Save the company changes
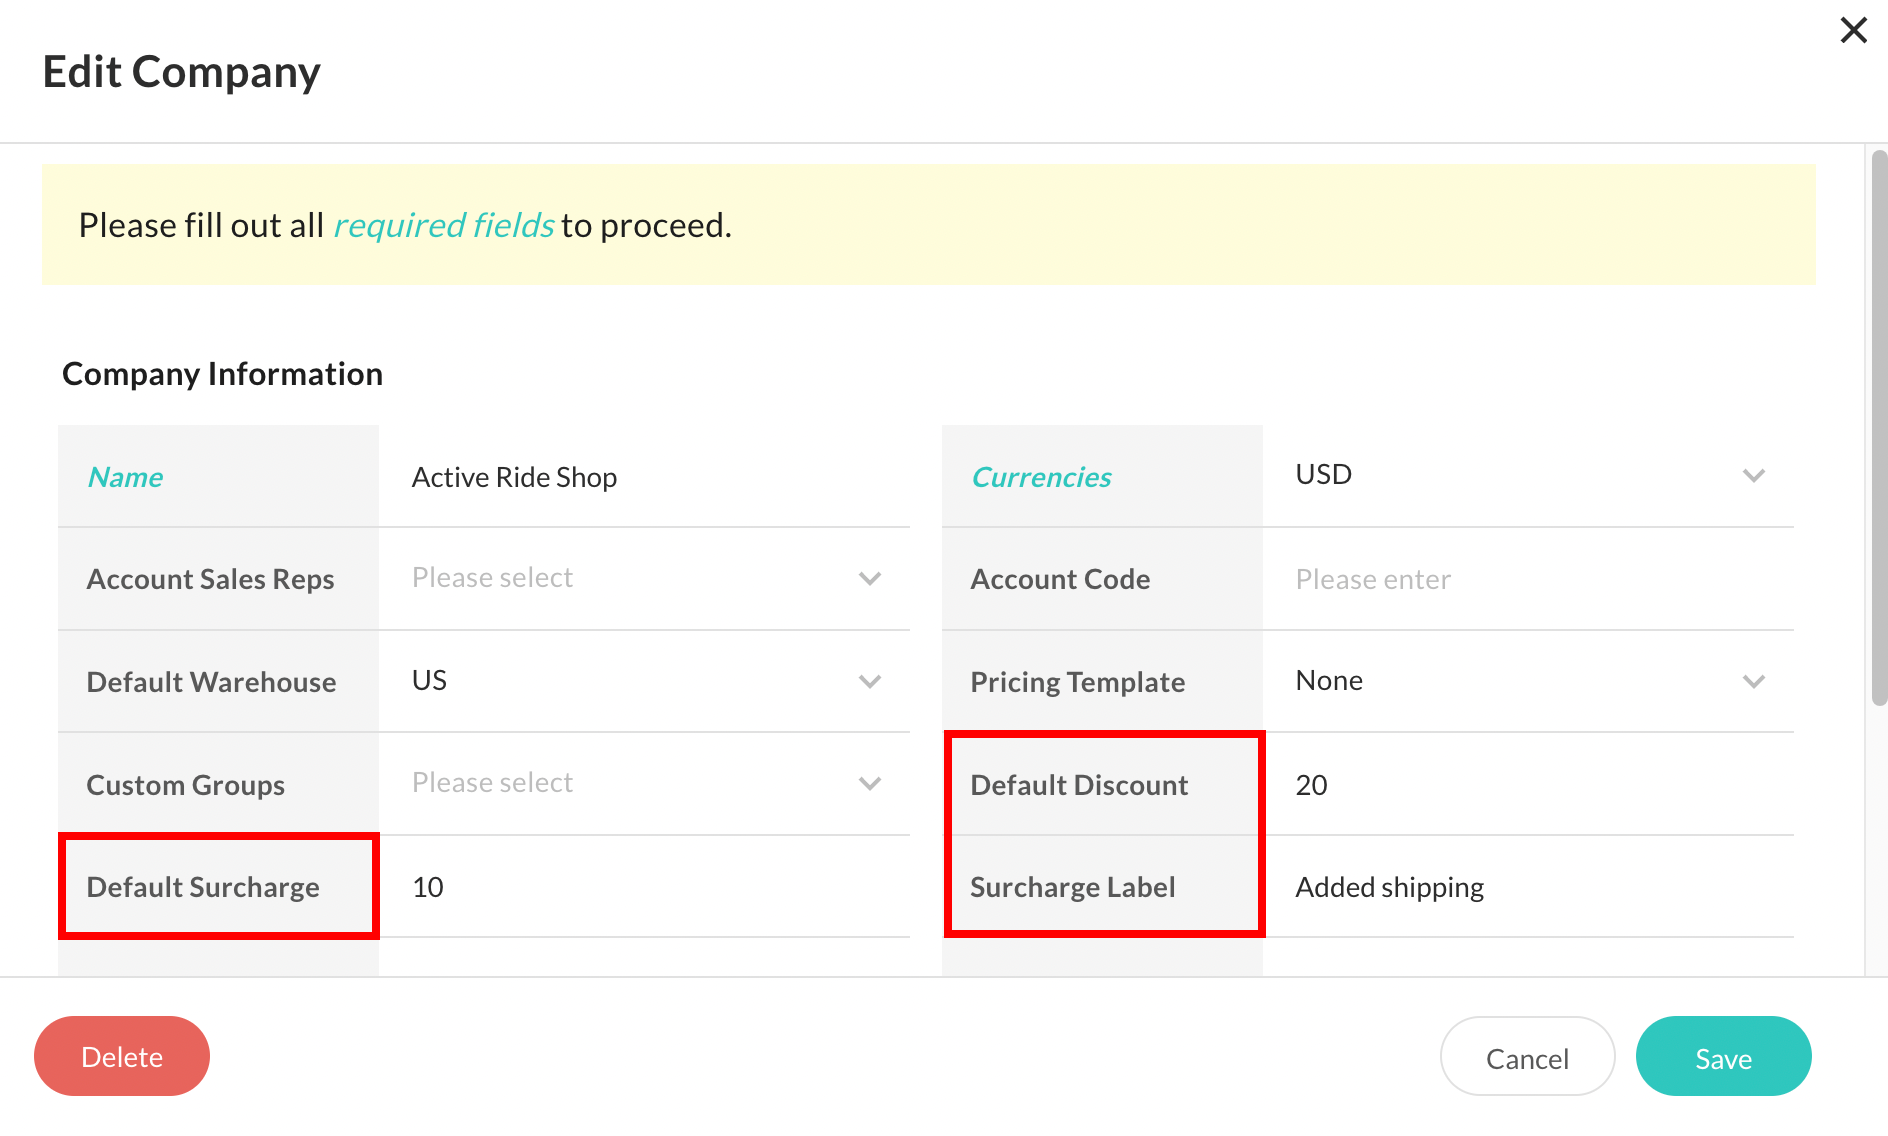 click(x=1723, y=1057)
